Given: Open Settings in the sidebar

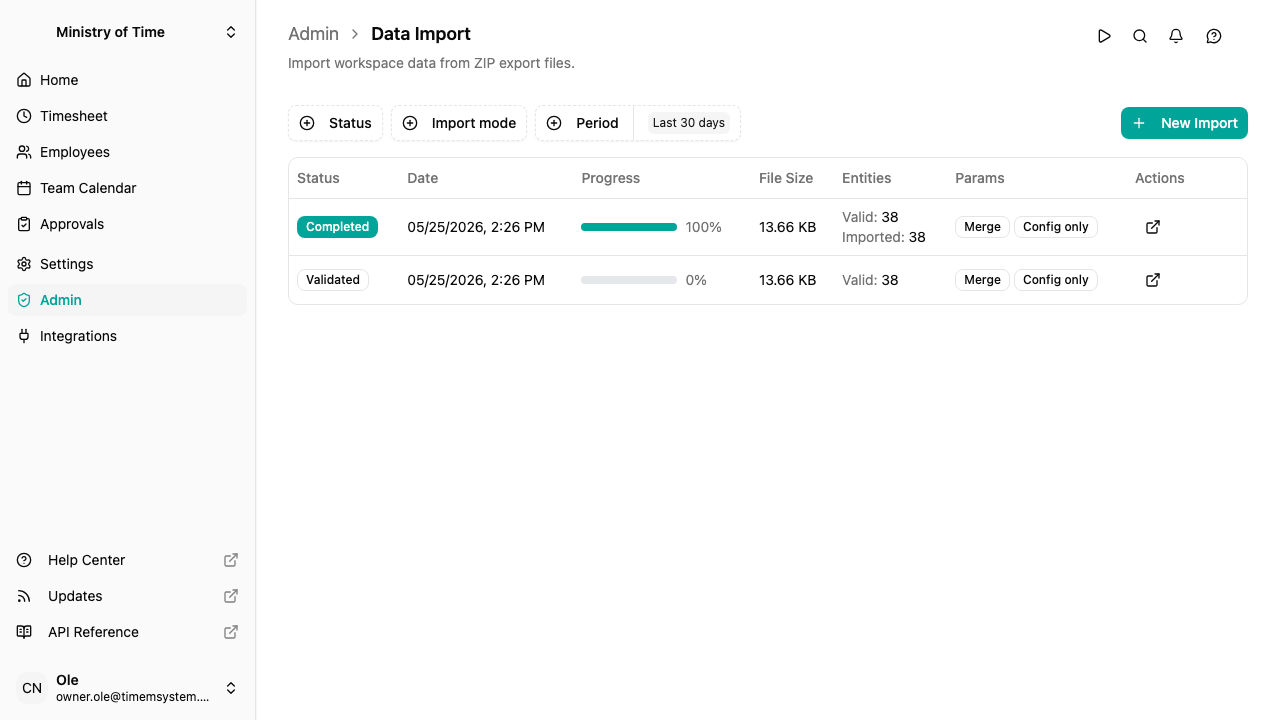Looking at the screenshot, I should [x=127, y=264].
